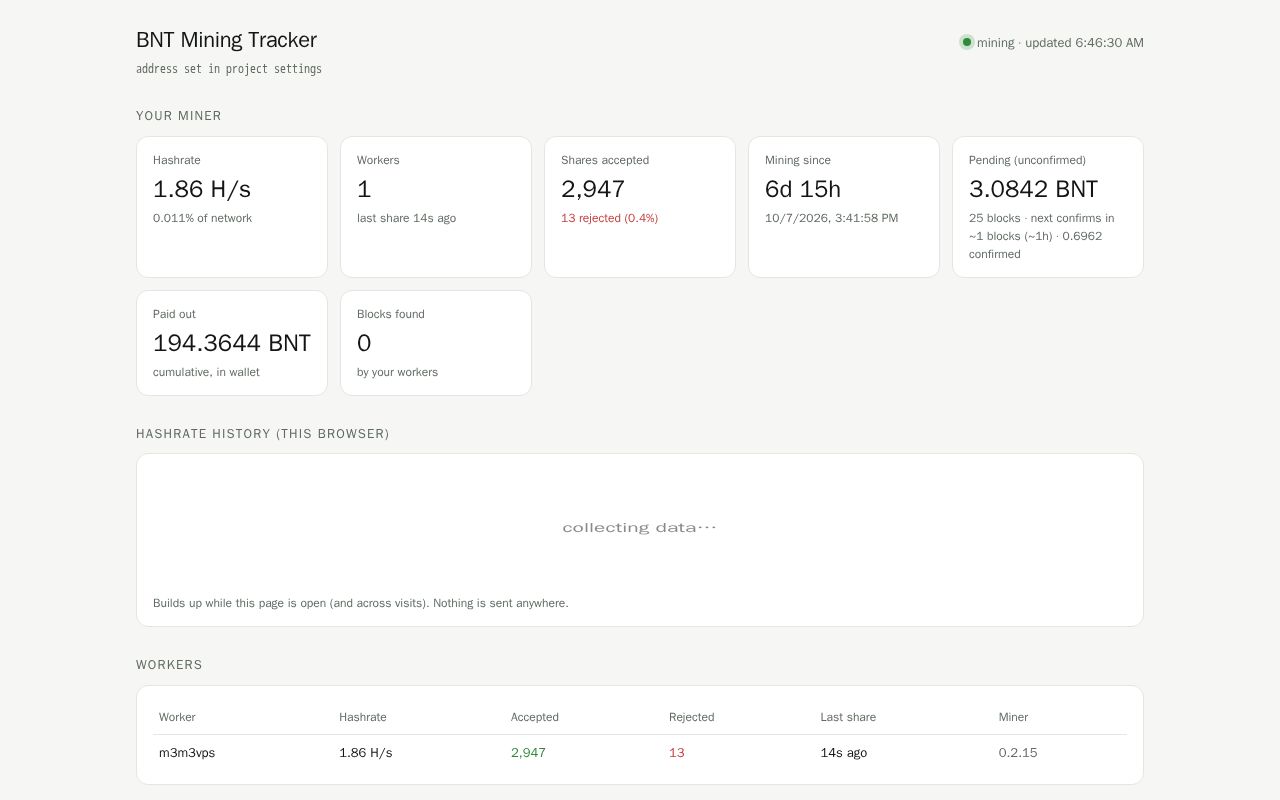Viewport: 1280px width, 800px height.
Task: Click the 'Hashrate' table column header
Action: click(x=362, y=717)
